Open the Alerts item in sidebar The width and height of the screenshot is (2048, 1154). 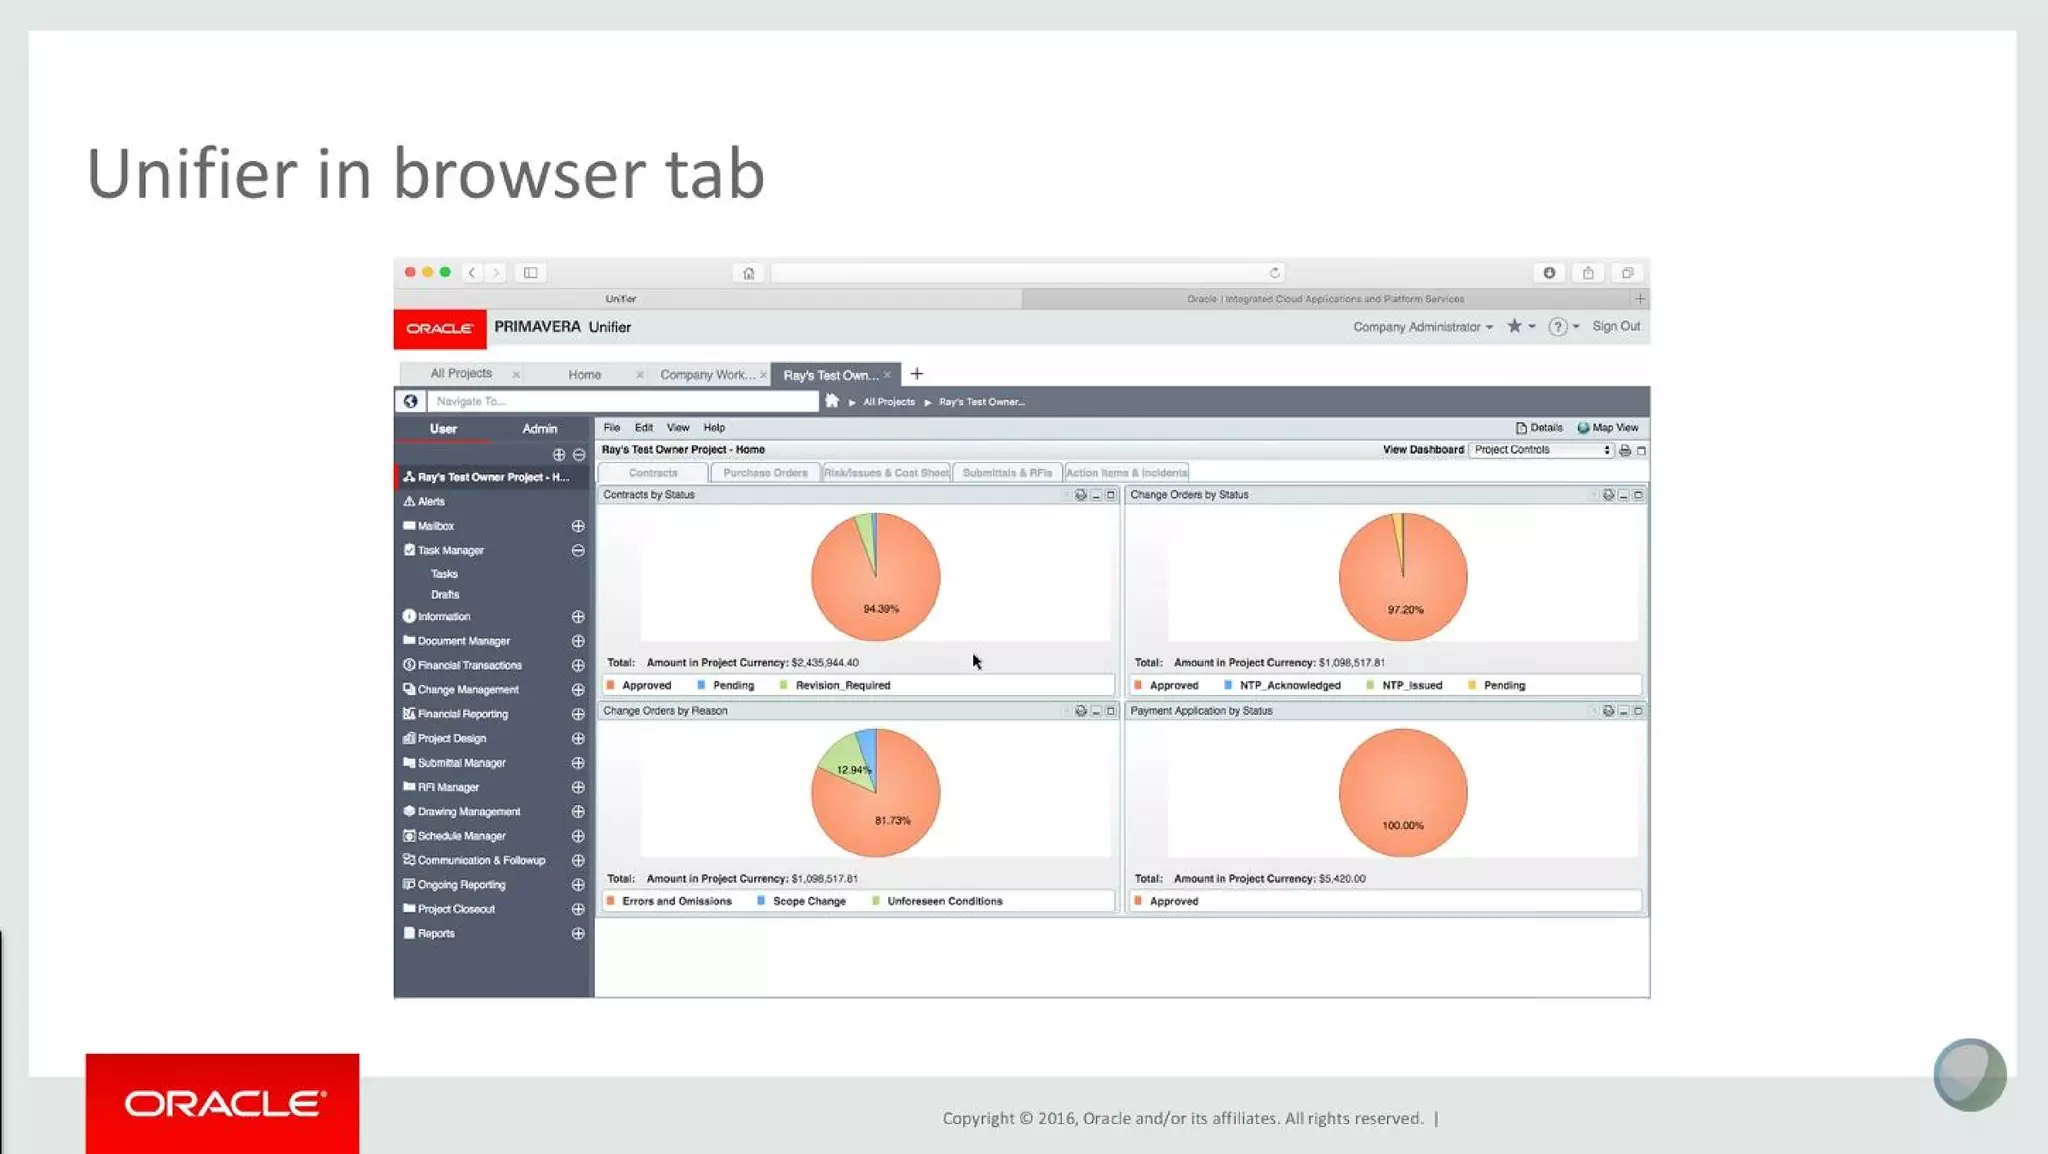point(431,501)
